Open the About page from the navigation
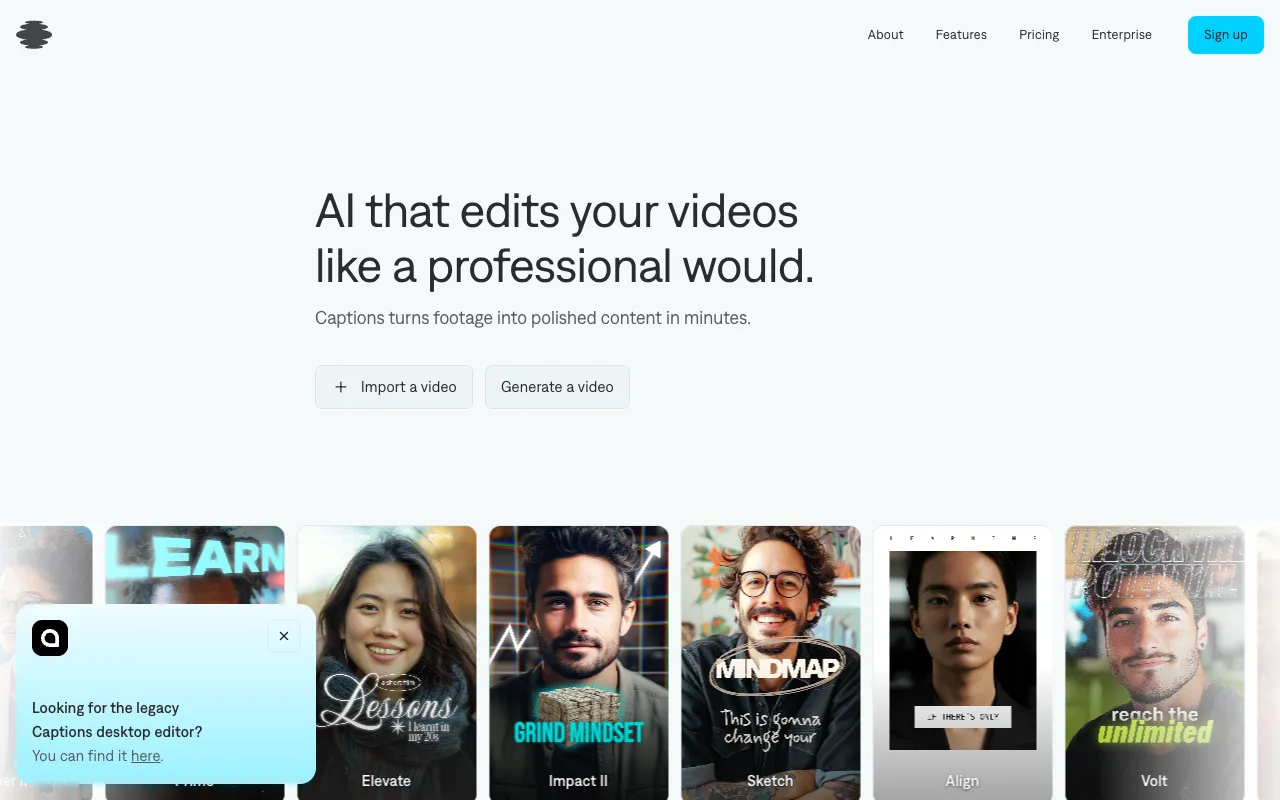Screen dimensions: 1280x800 (885, 34)
